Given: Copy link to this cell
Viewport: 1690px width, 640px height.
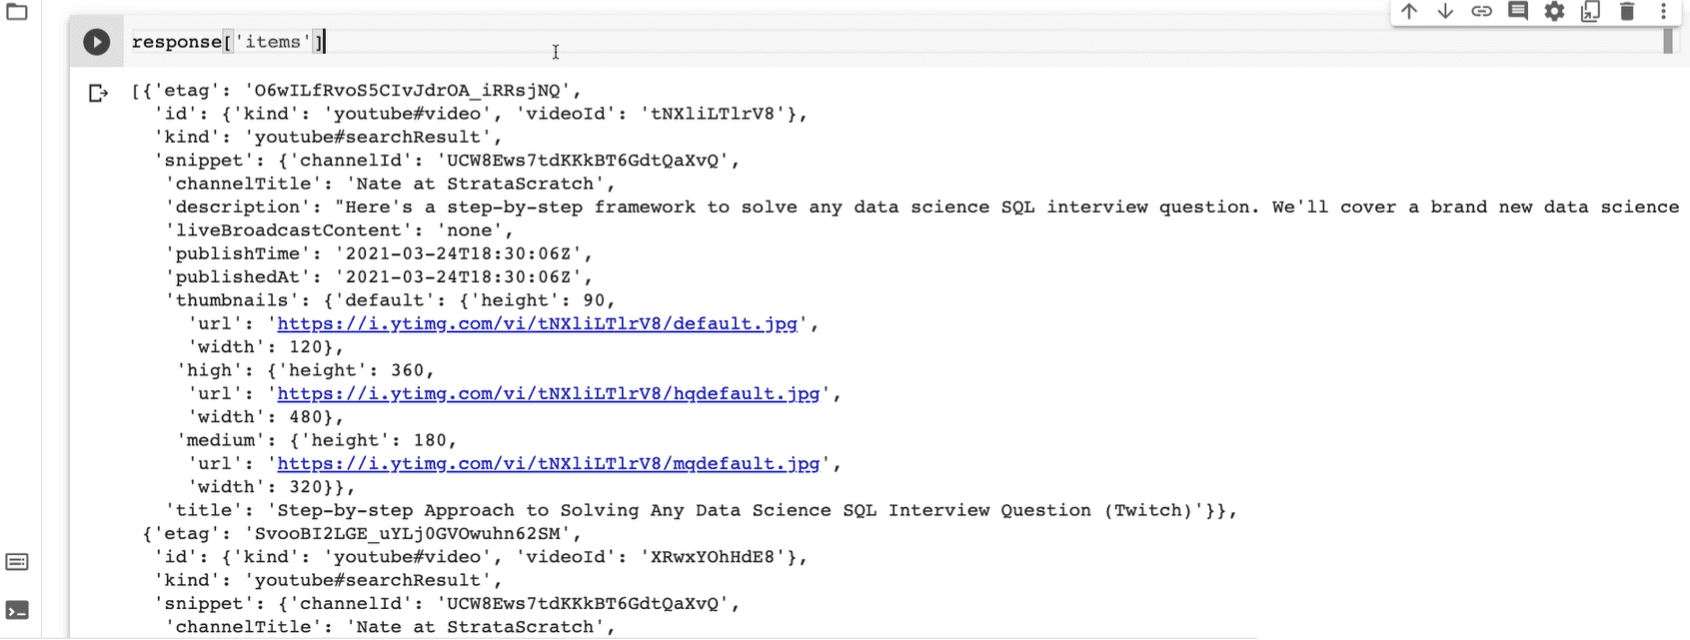Looking at the screenshot, I should 1481,12.
